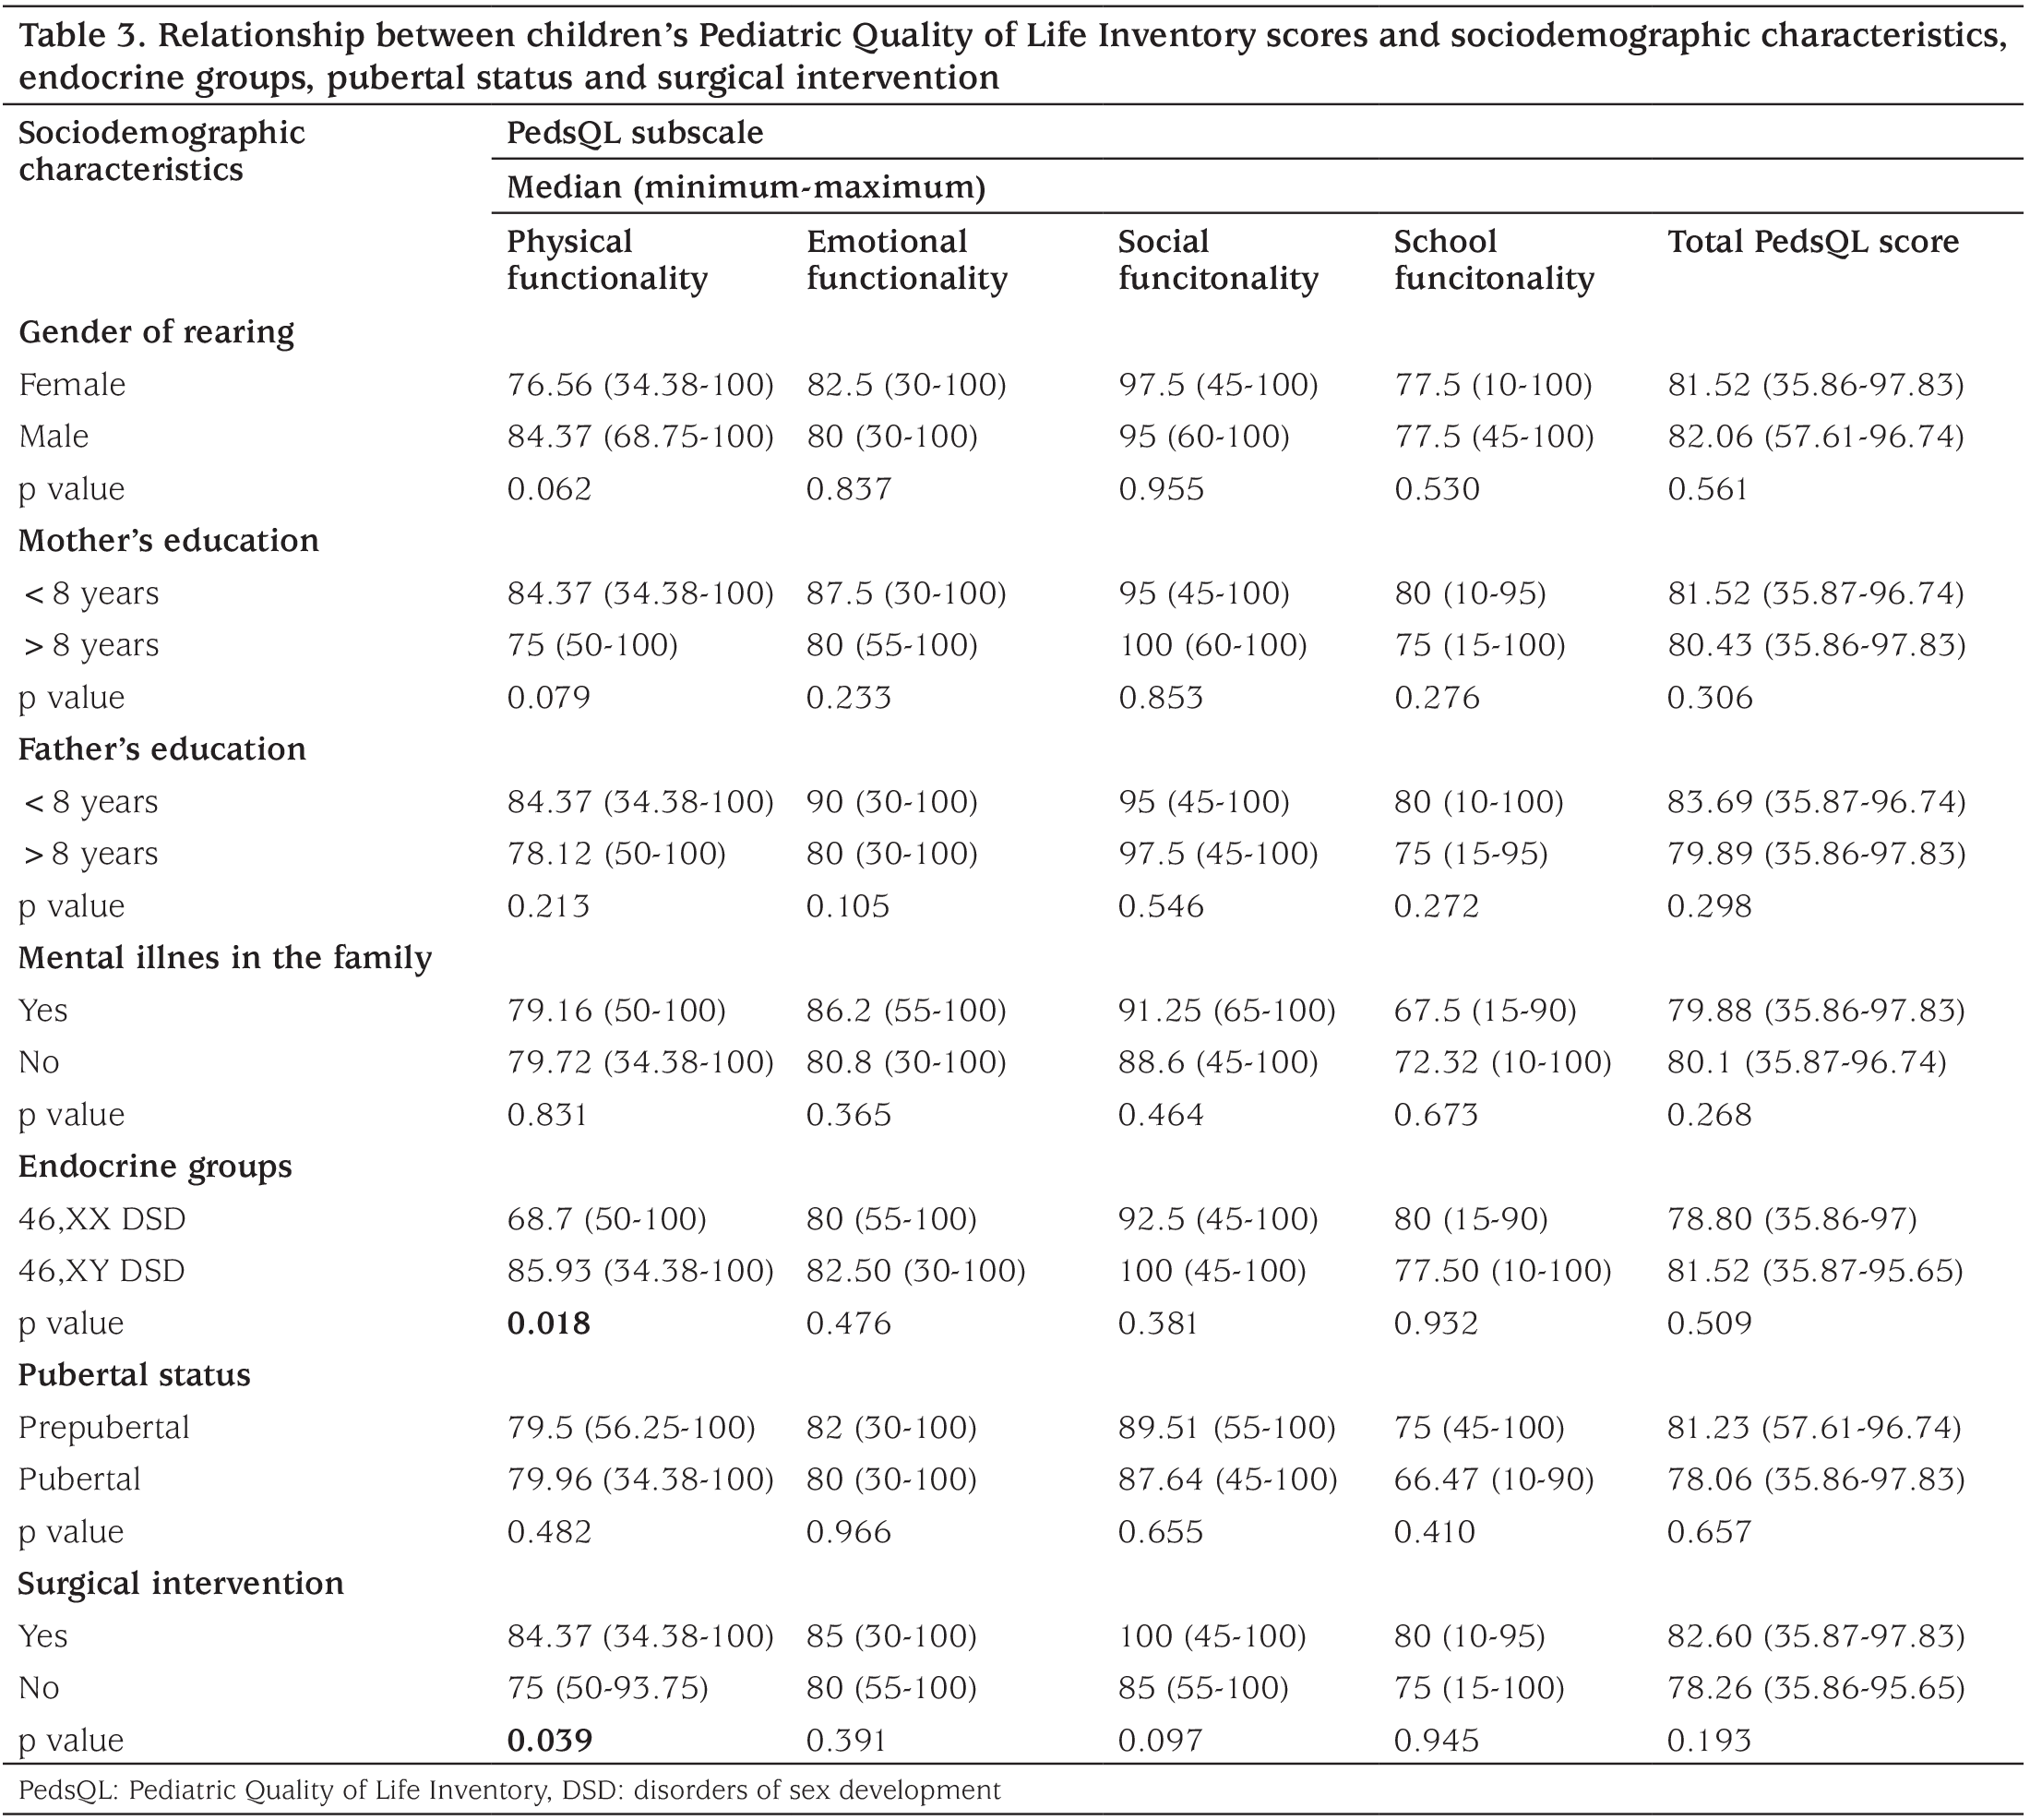This screenshot has width=2030, height=1820.
Task: Click value 91.25 (65-100)
Action: [1227, 1010]
